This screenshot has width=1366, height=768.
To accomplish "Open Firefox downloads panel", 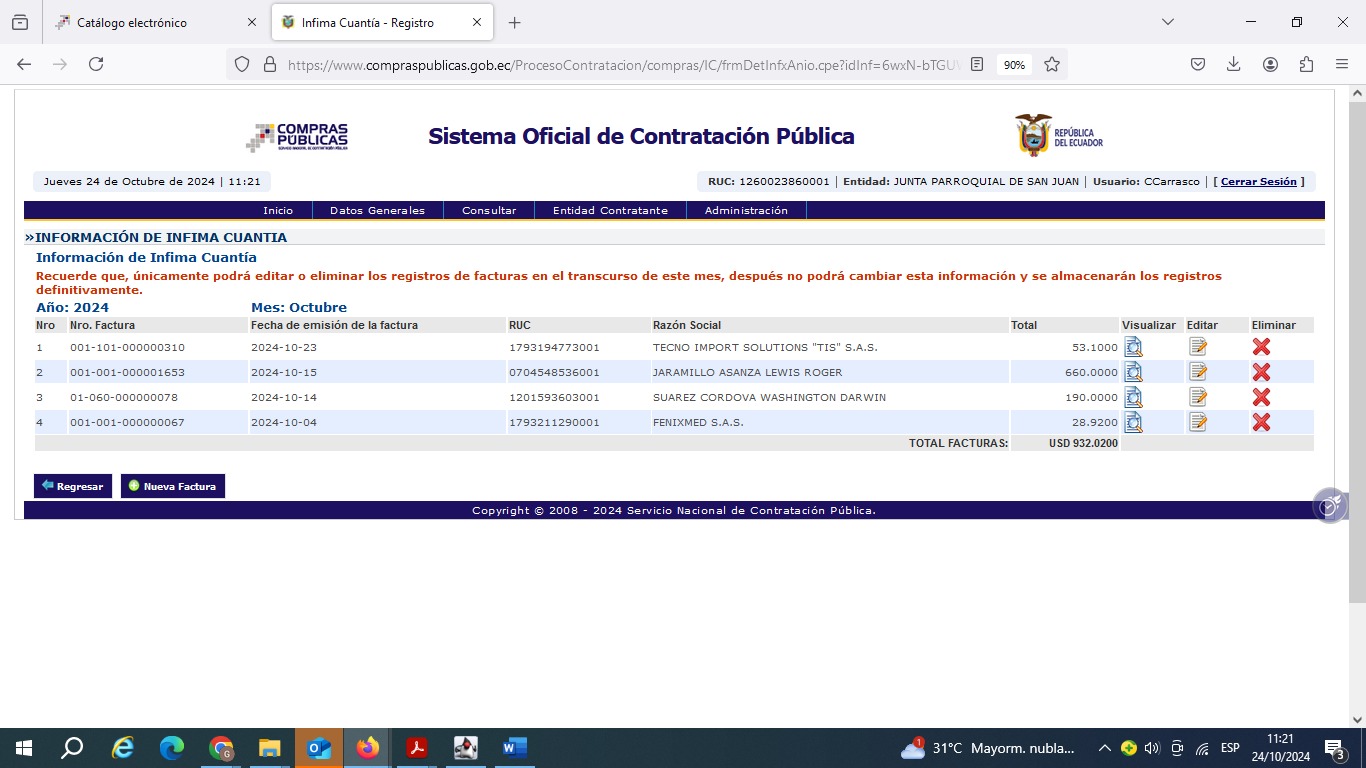I will tap(1234, 64).
